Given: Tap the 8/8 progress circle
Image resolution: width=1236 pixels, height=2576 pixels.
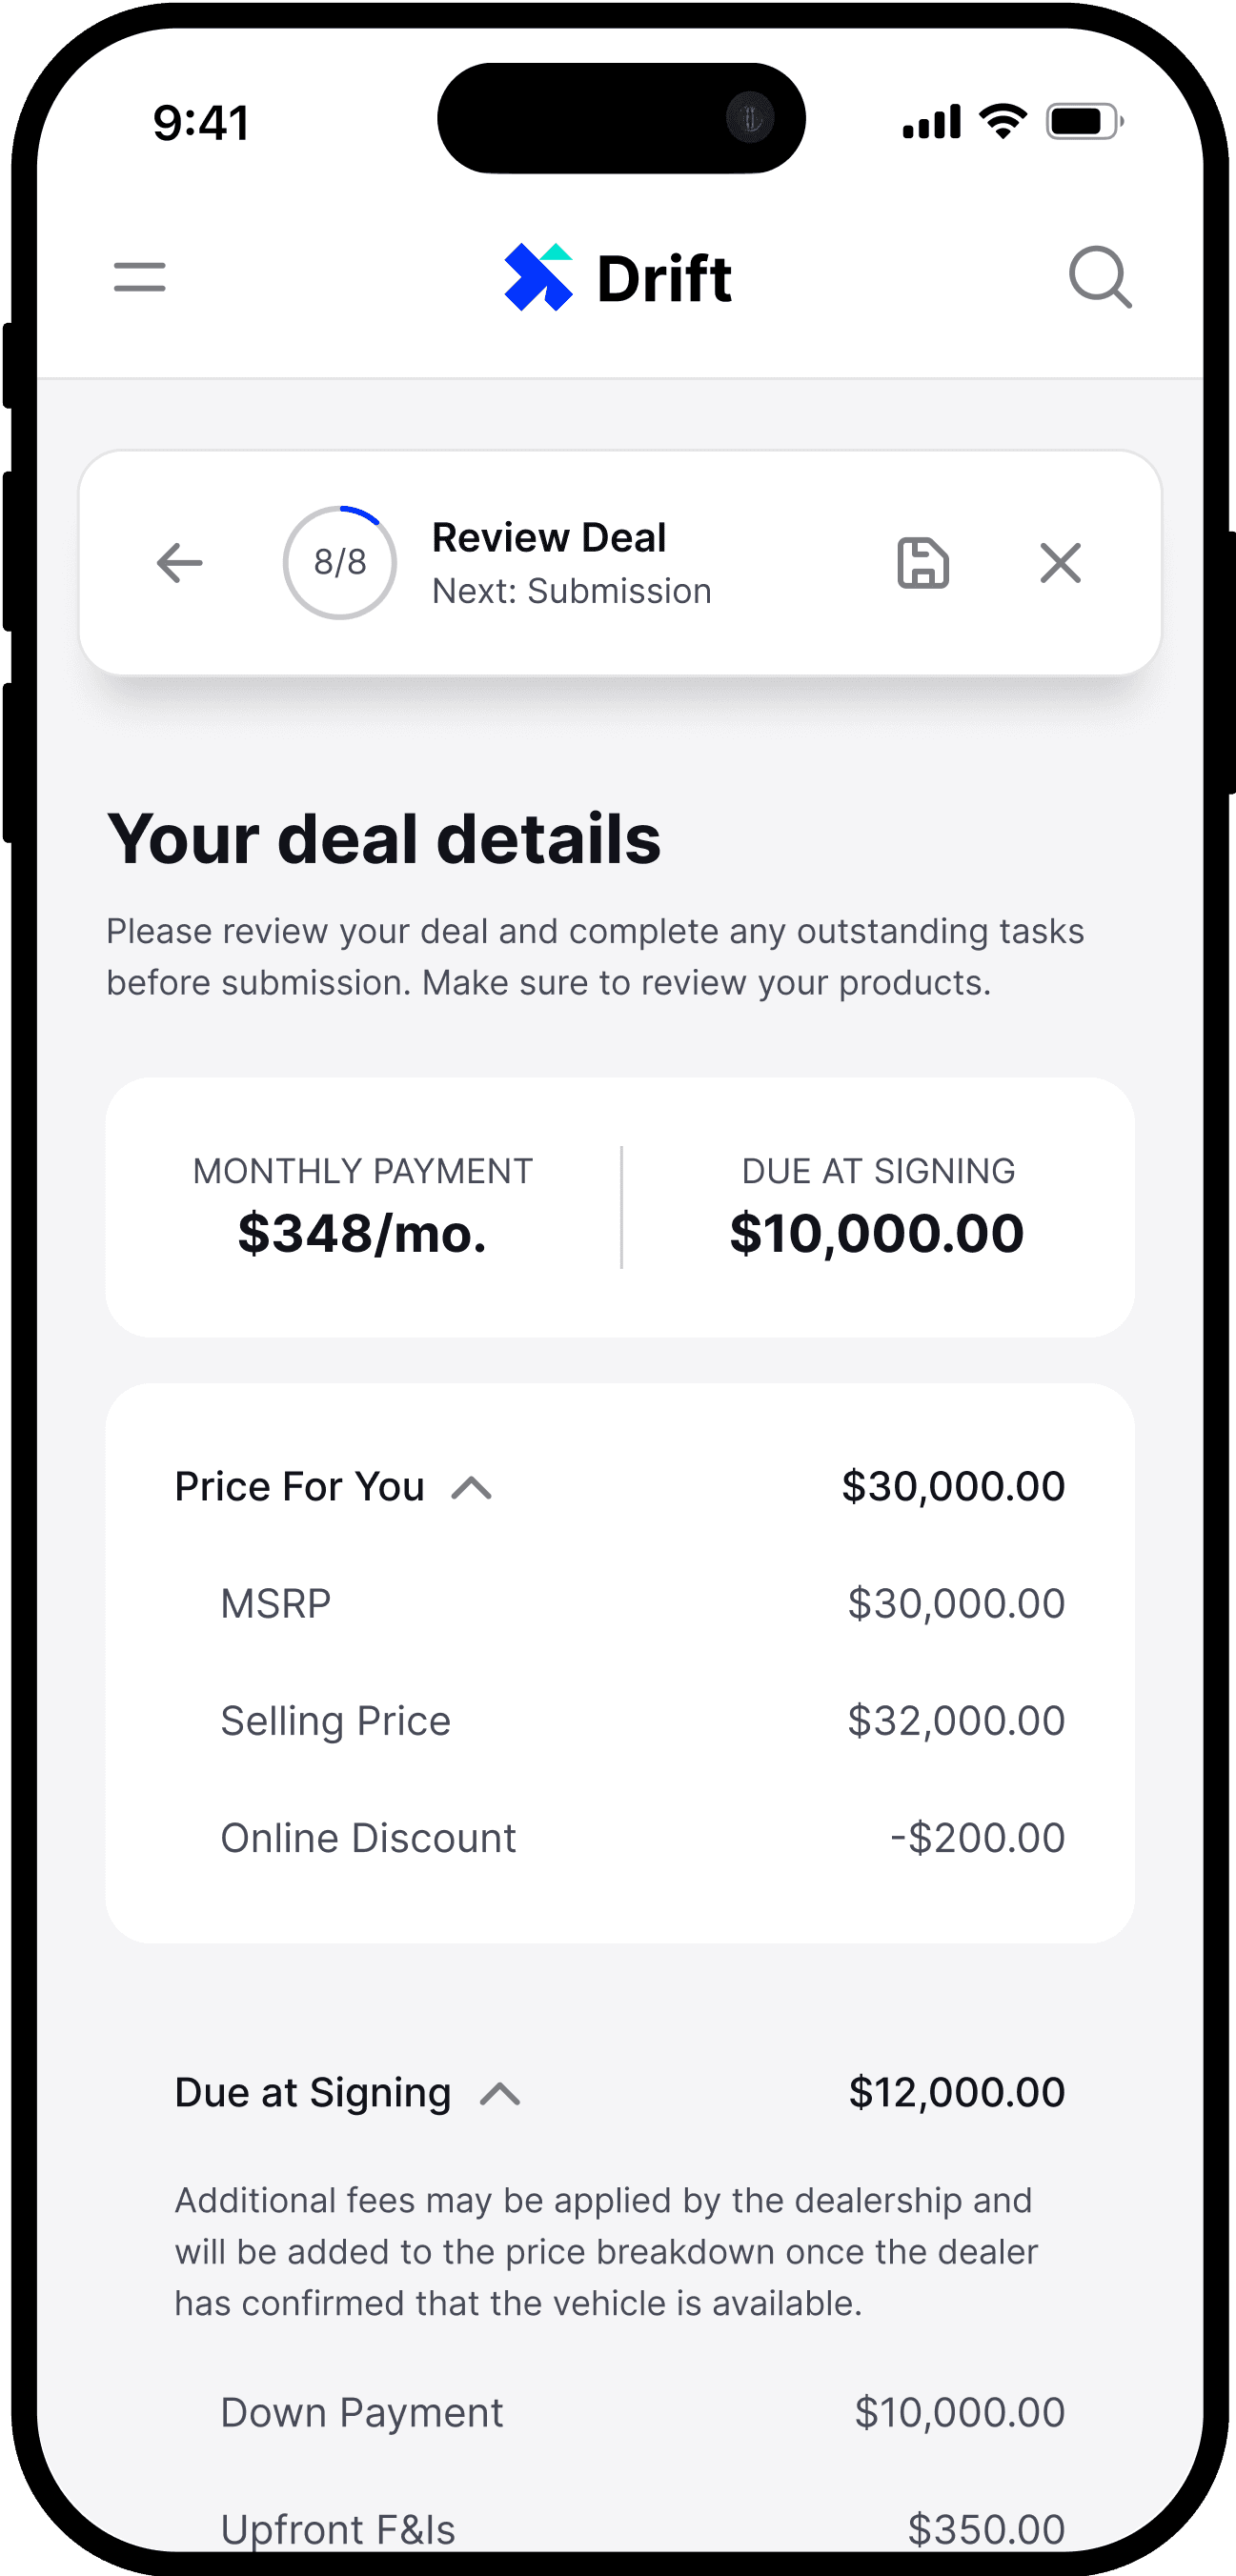Looking at the screenshot, I should [x=340, y=562].
